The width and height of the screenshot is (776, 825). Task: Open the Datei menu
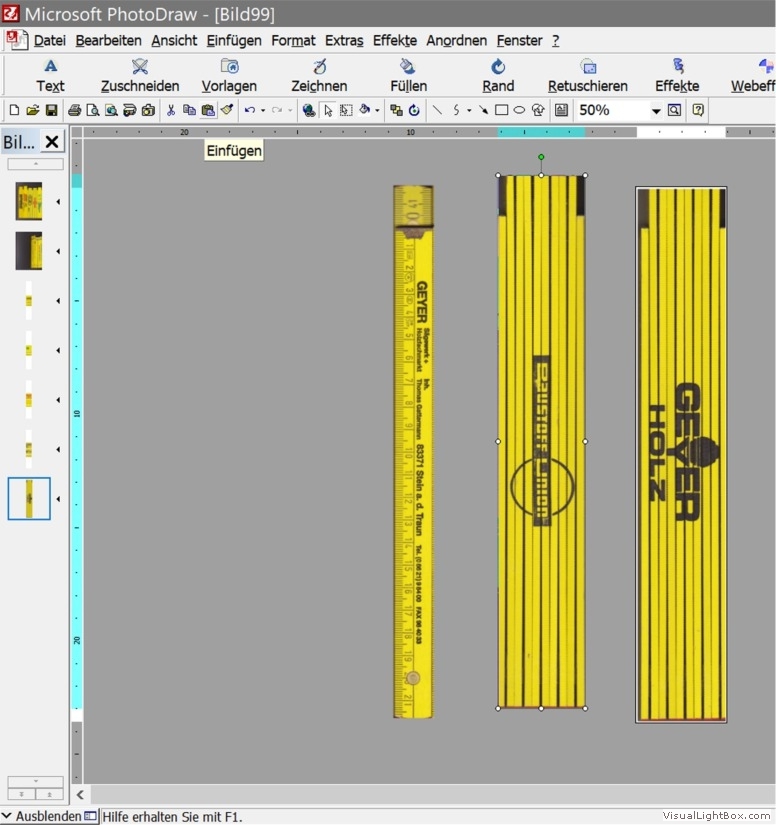(x=50, y=41)
